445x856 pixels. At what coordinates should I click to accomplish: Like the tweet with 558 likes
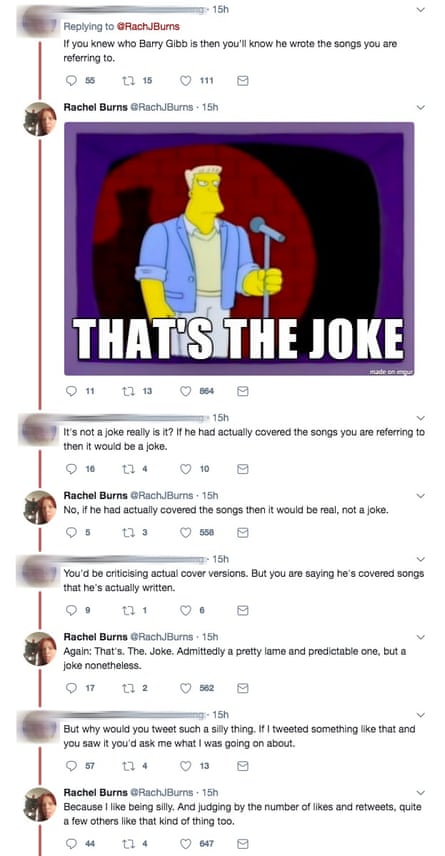click(186, 532)
